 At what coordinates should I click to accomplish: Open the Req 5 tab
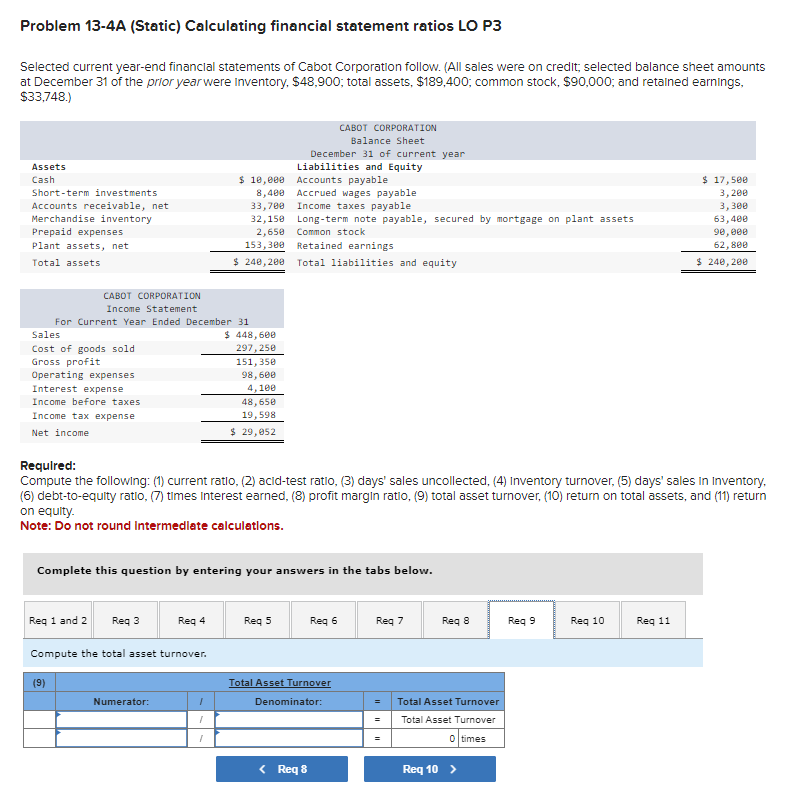(x=257, y=620)
